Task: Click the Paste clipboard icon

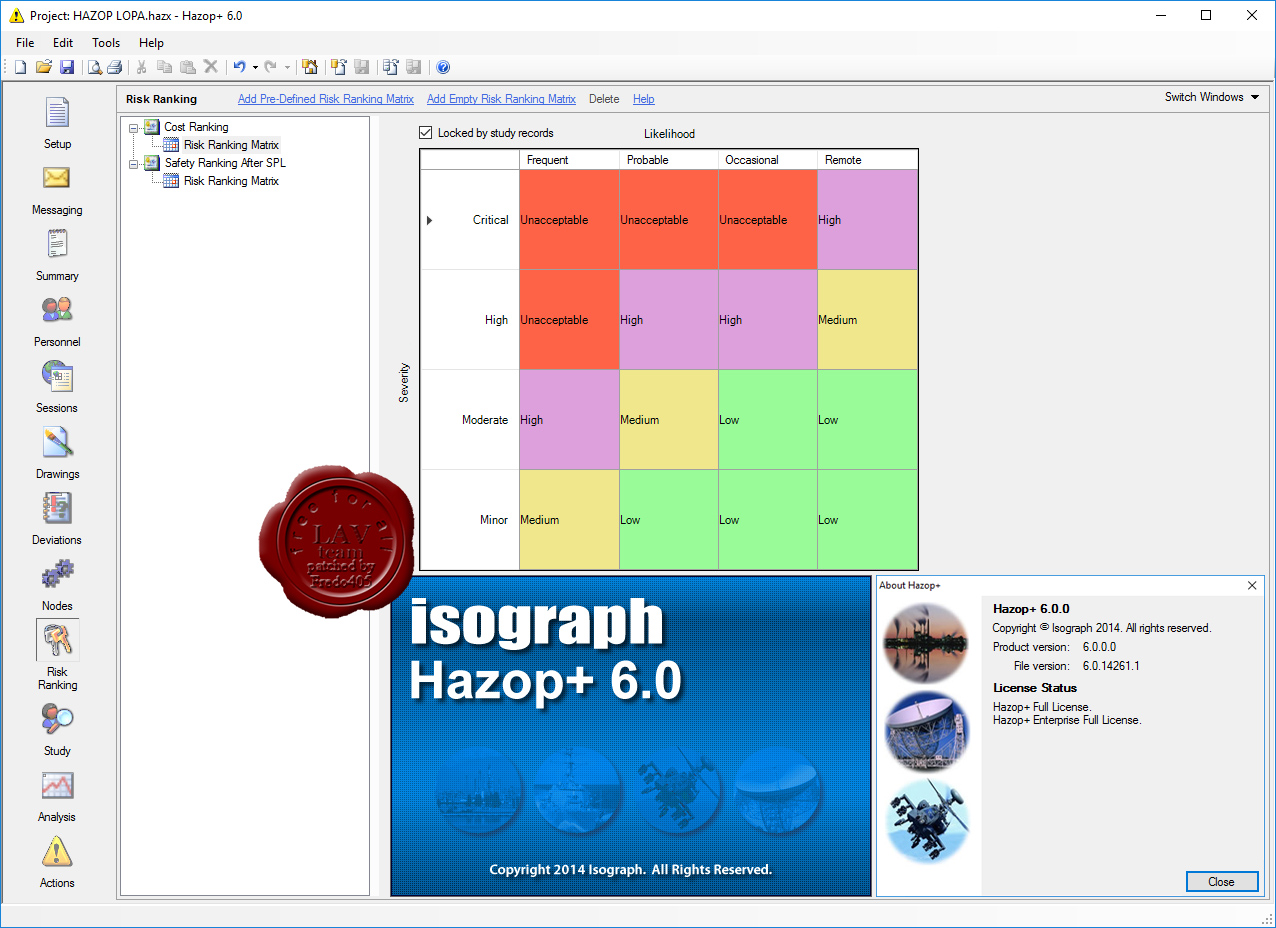Action: click(x=188, y=67)
